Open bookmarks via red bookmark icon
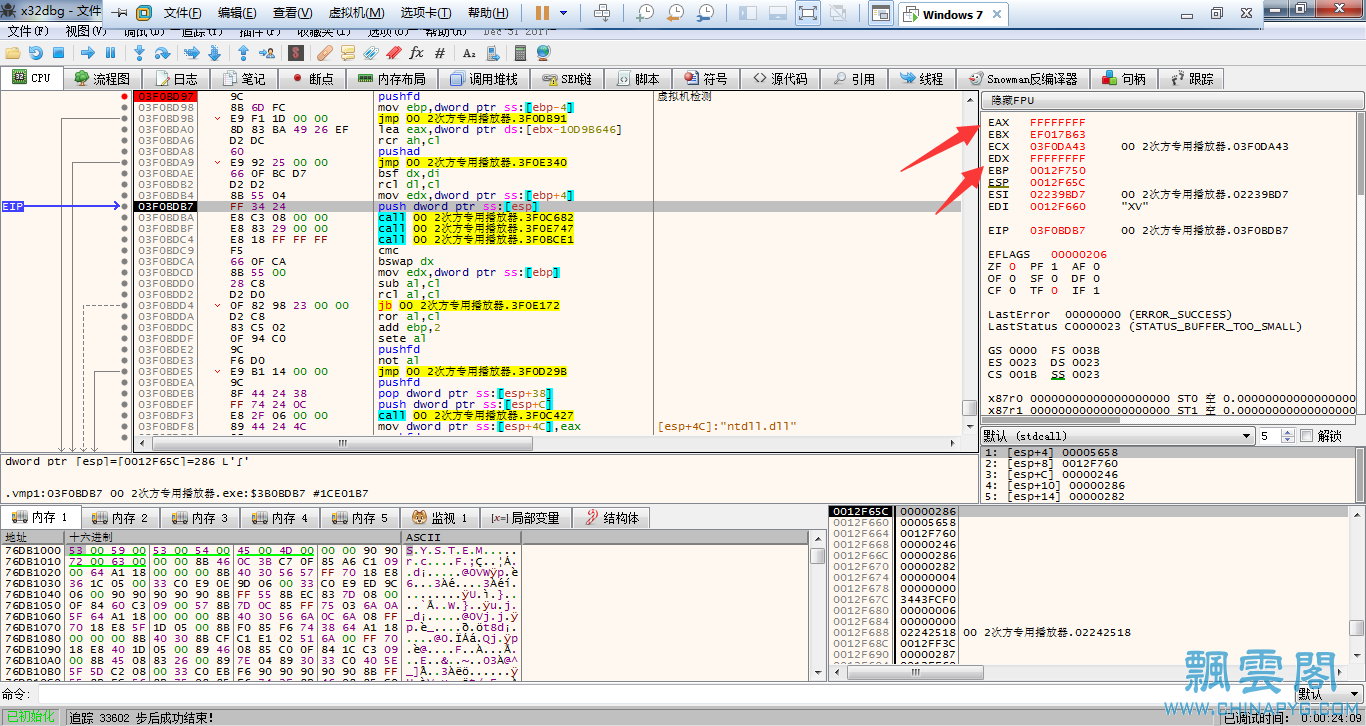The height and width of the screenshot is (726, 1366). click(394, 52)
